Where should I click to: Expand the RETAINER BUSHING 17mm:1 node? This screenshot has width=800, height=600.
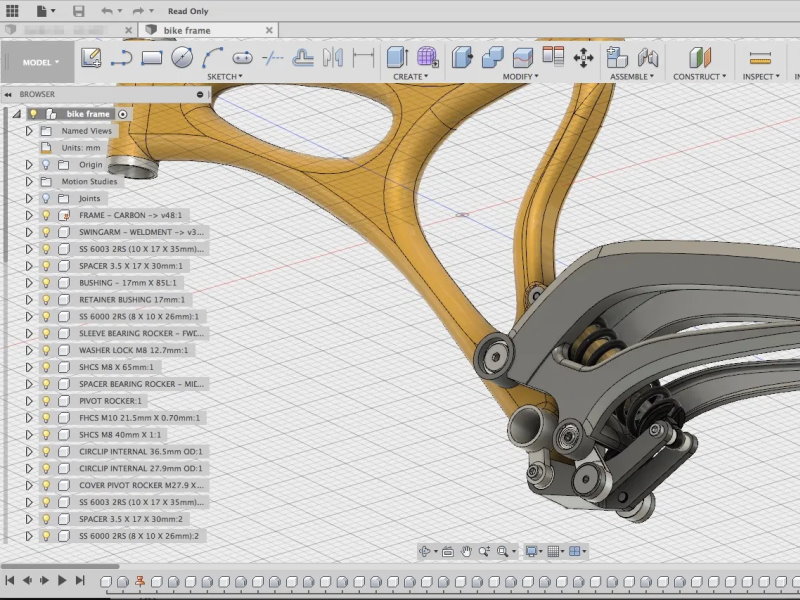pyautogui.click(x=29, y=299)
